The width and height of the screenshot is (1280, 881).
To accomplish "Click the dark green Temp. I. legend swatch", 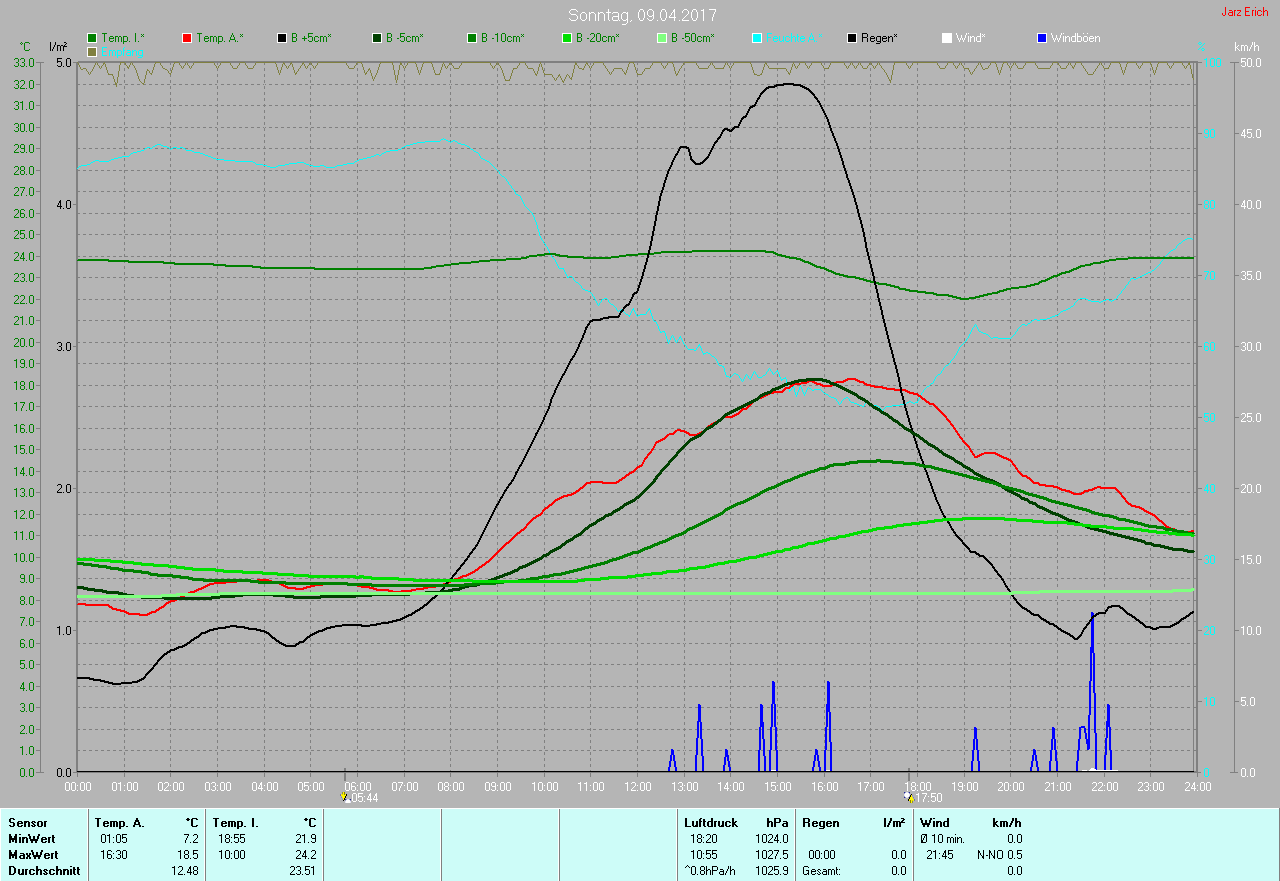I will [92, 38].
